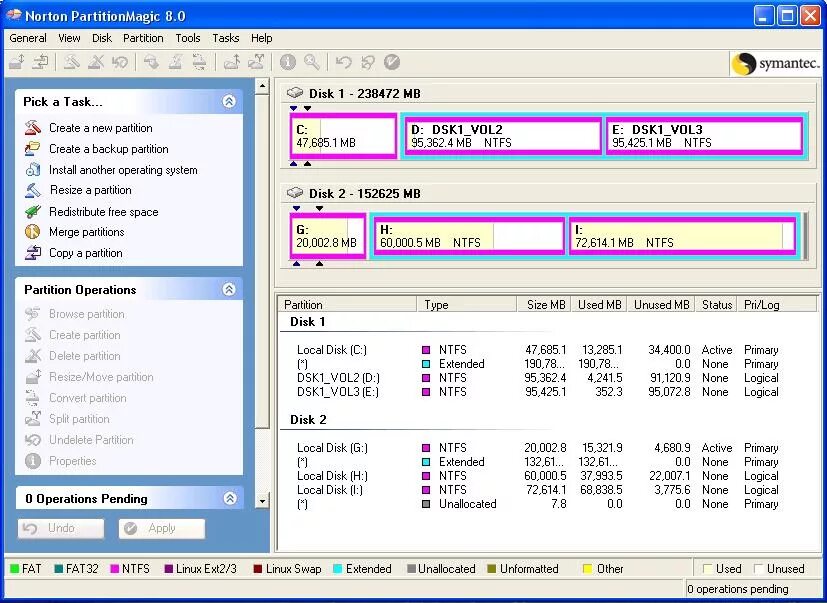Screen dimensions: 827x603
Task: Click the Disk 1 drive icon
Action: [295, 93]
